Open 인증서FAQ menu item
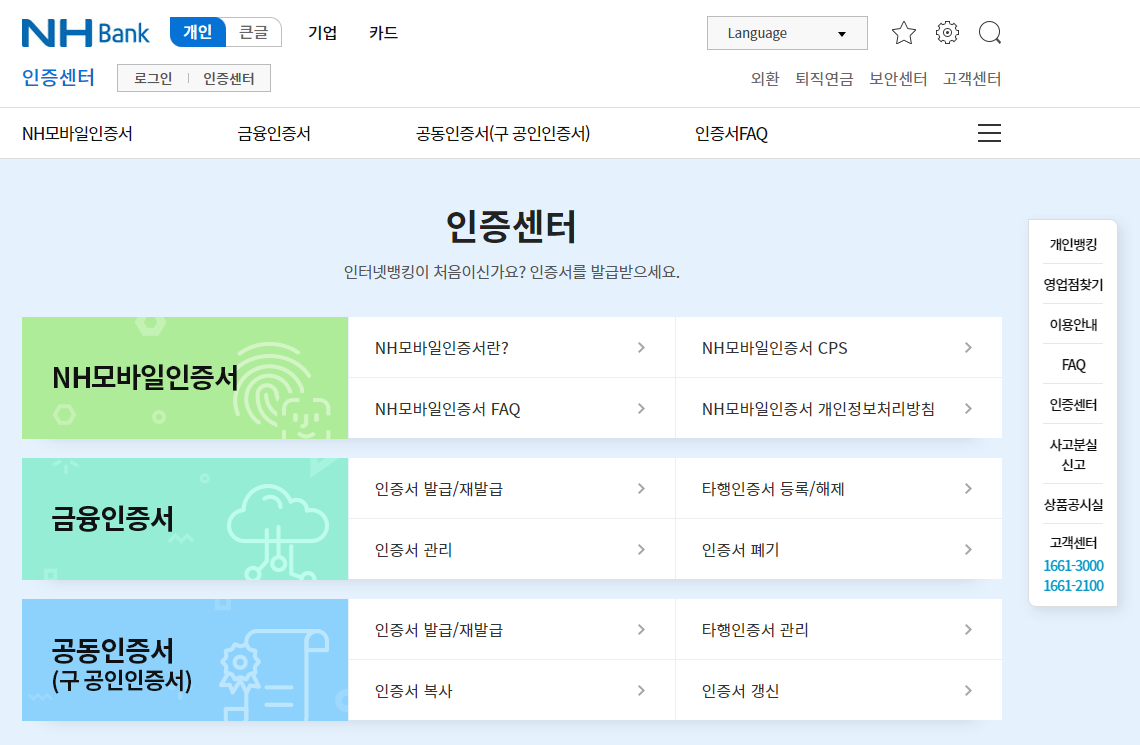This screenshot has width=1140, height=745. coord(731,134)
